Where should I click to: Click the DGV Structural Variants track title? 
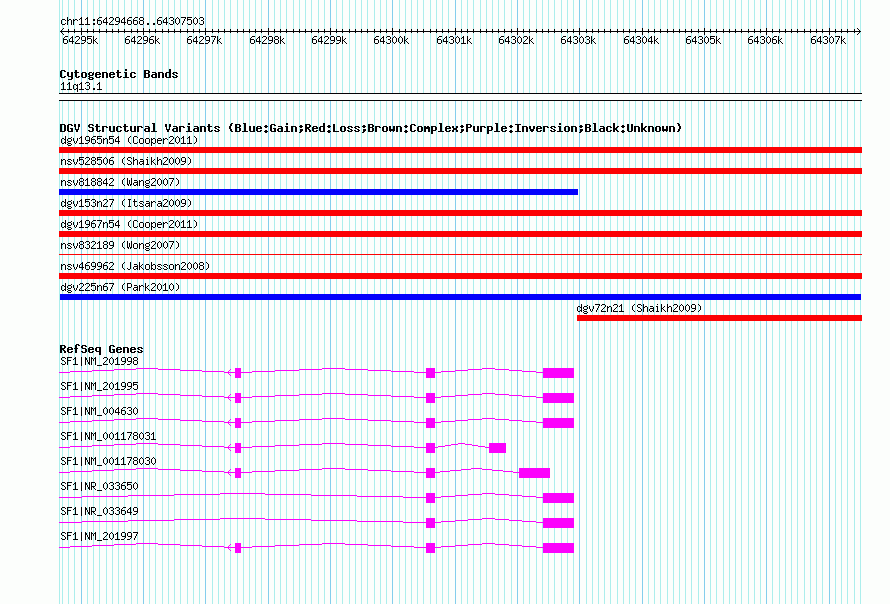[x=371, y=128]
